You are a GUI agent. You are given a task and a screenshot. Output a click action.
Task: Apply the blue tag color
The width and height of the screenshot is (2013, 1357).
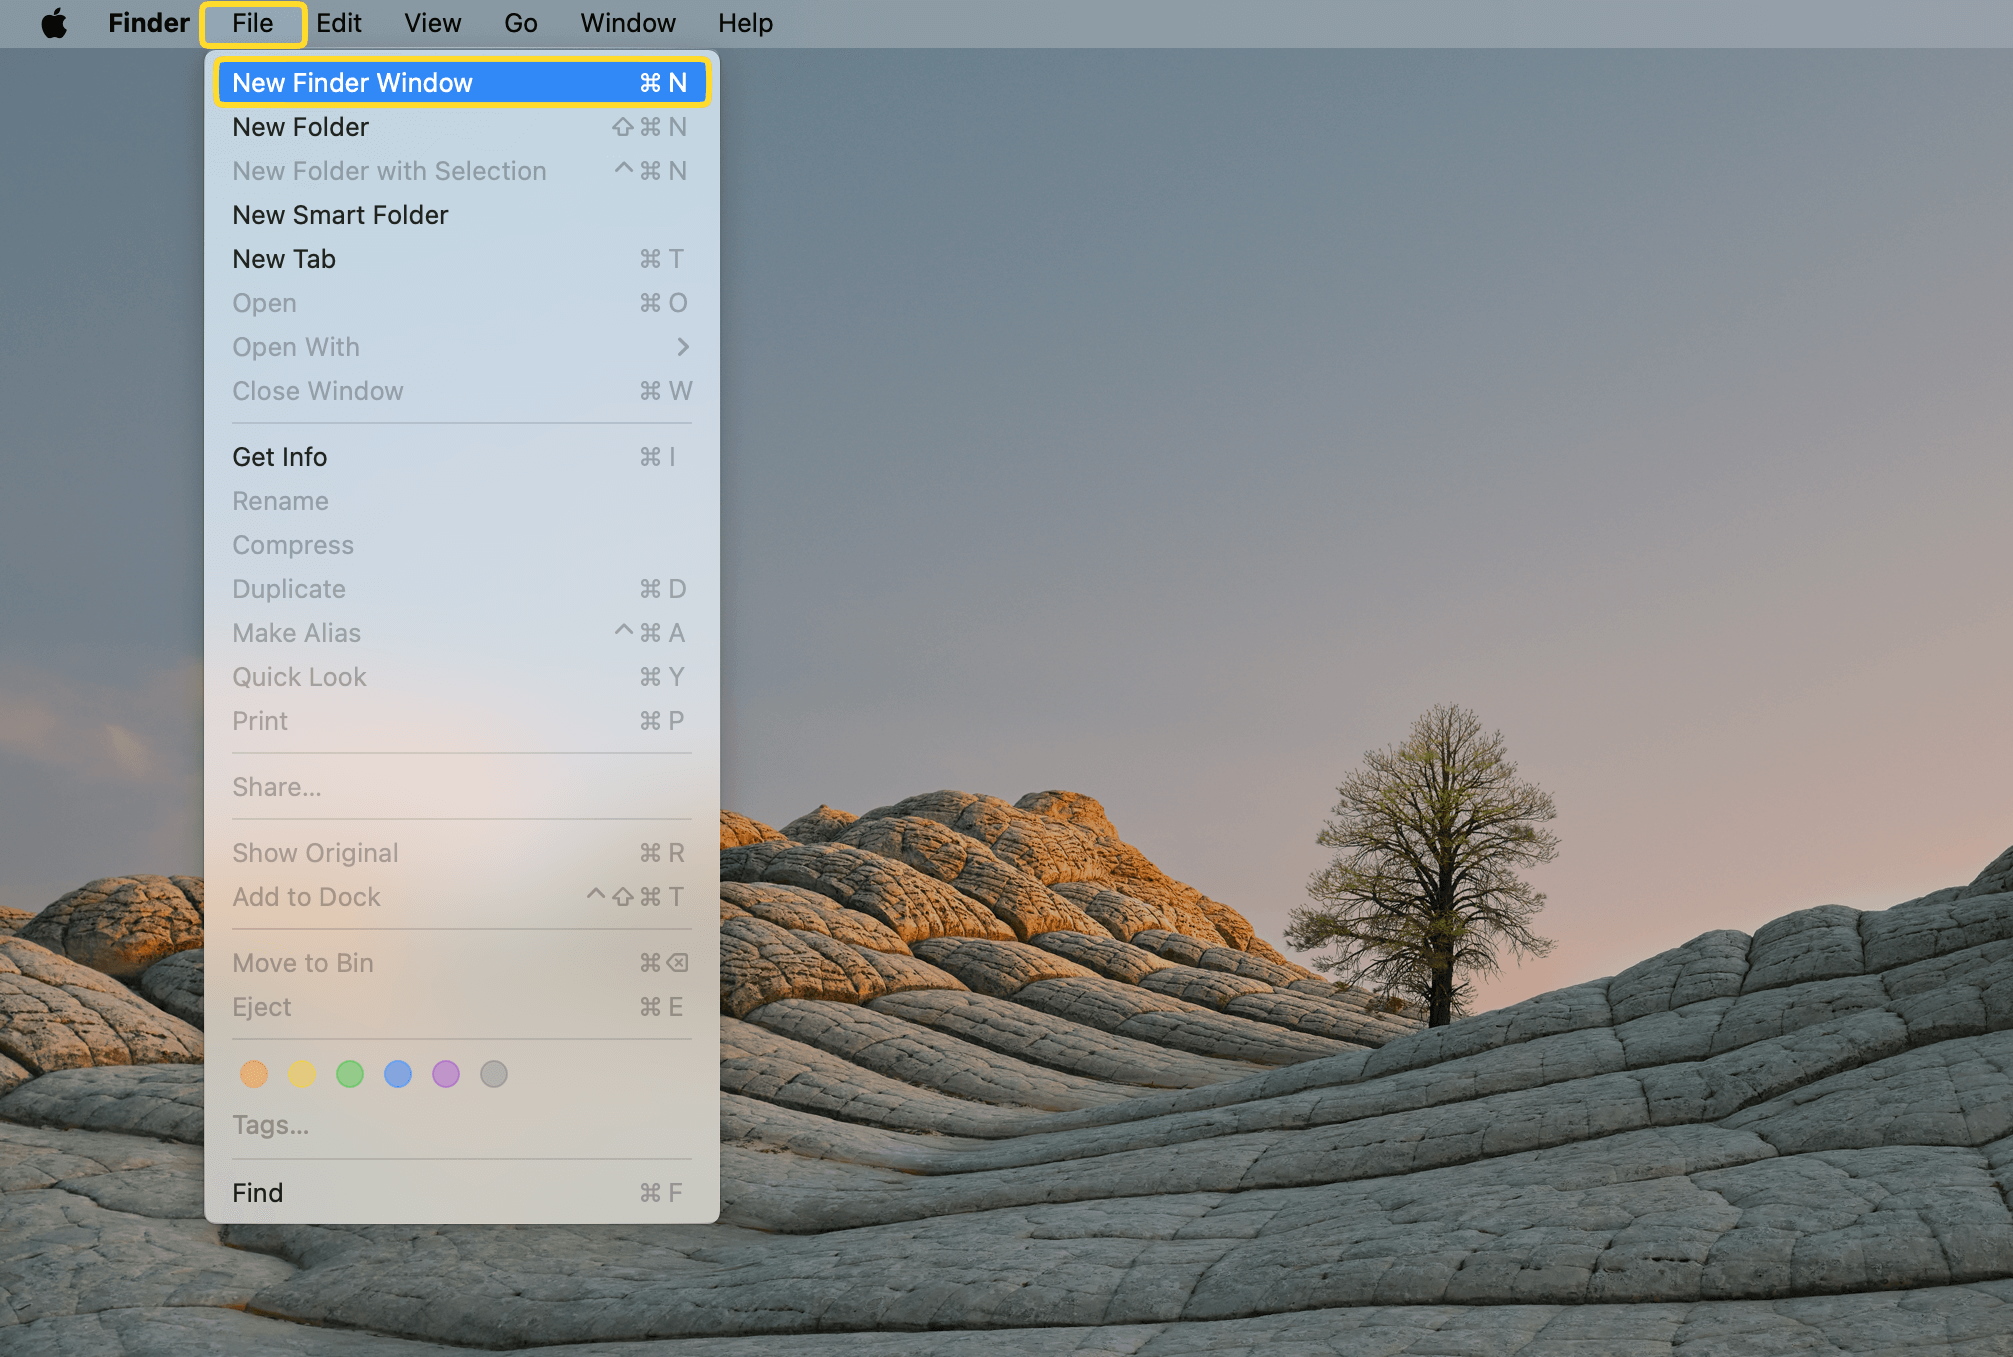click(x=398, y=1074)
